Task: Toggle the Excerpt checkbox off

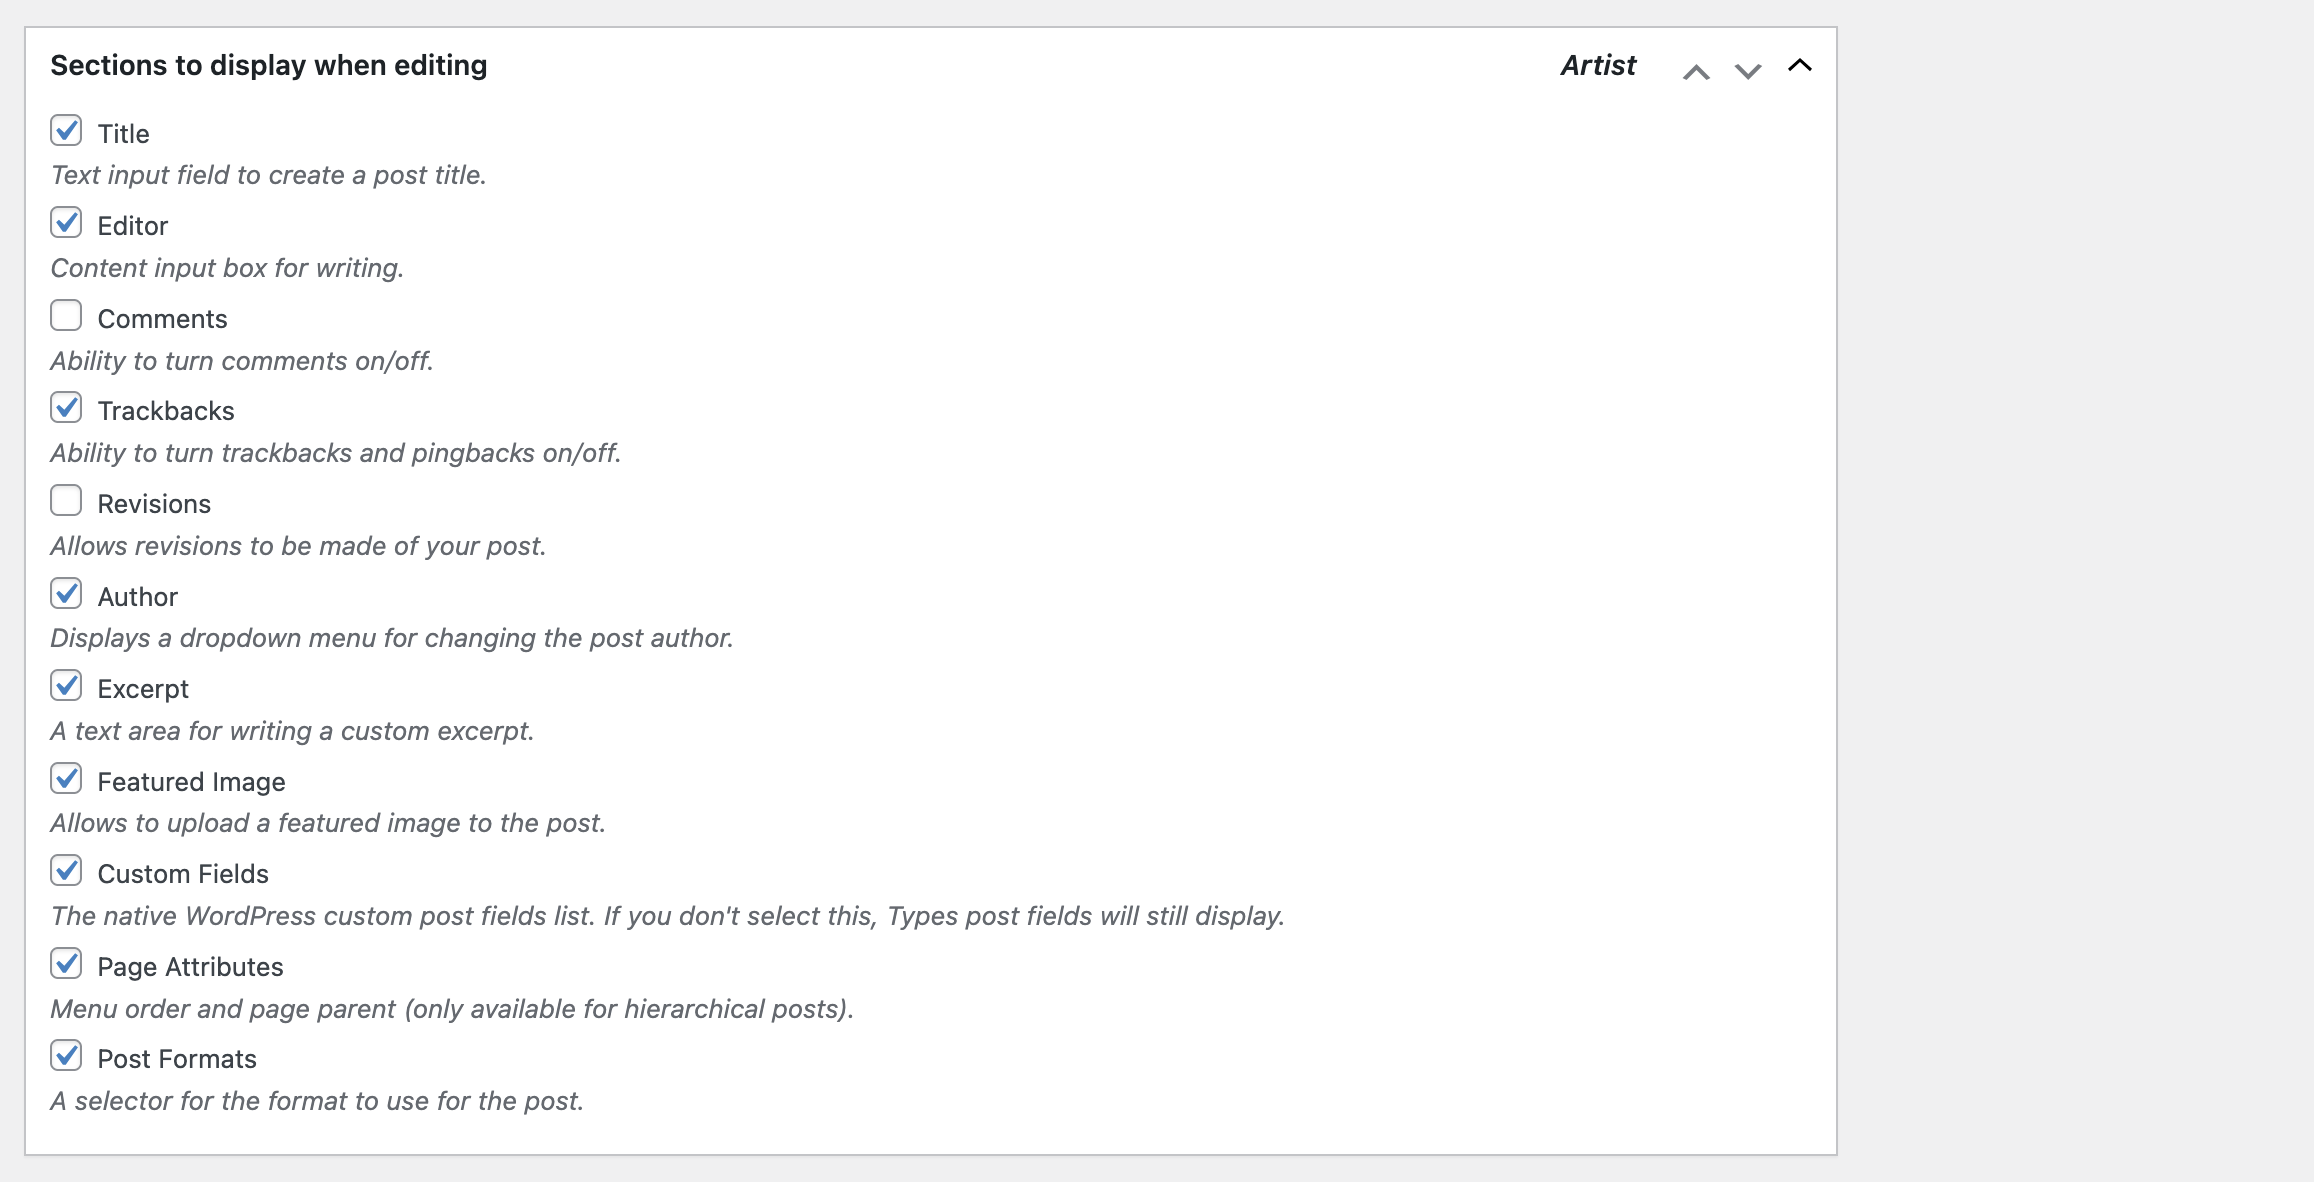Action: (x=66, y=686)
